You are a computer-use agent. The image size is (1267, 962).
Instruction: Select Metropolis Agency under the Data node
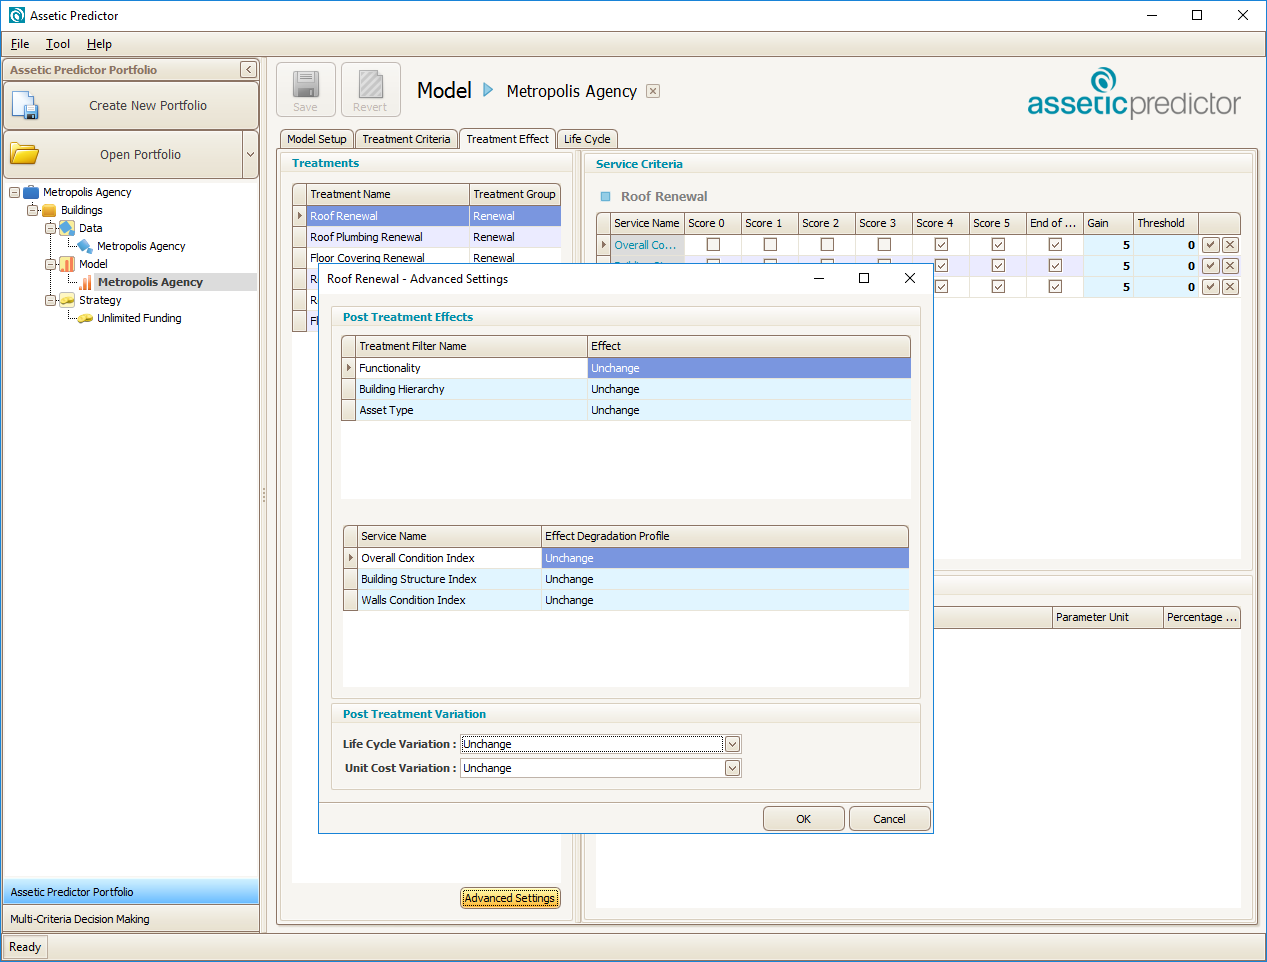pyautogui.click(x=141, y=246)
